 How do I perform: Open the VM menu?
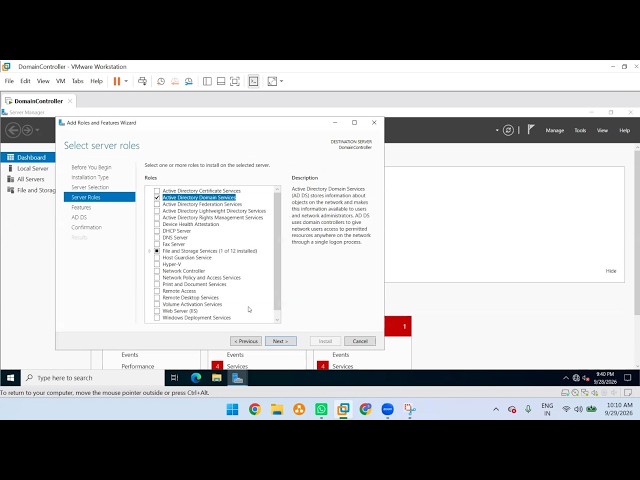60,81
